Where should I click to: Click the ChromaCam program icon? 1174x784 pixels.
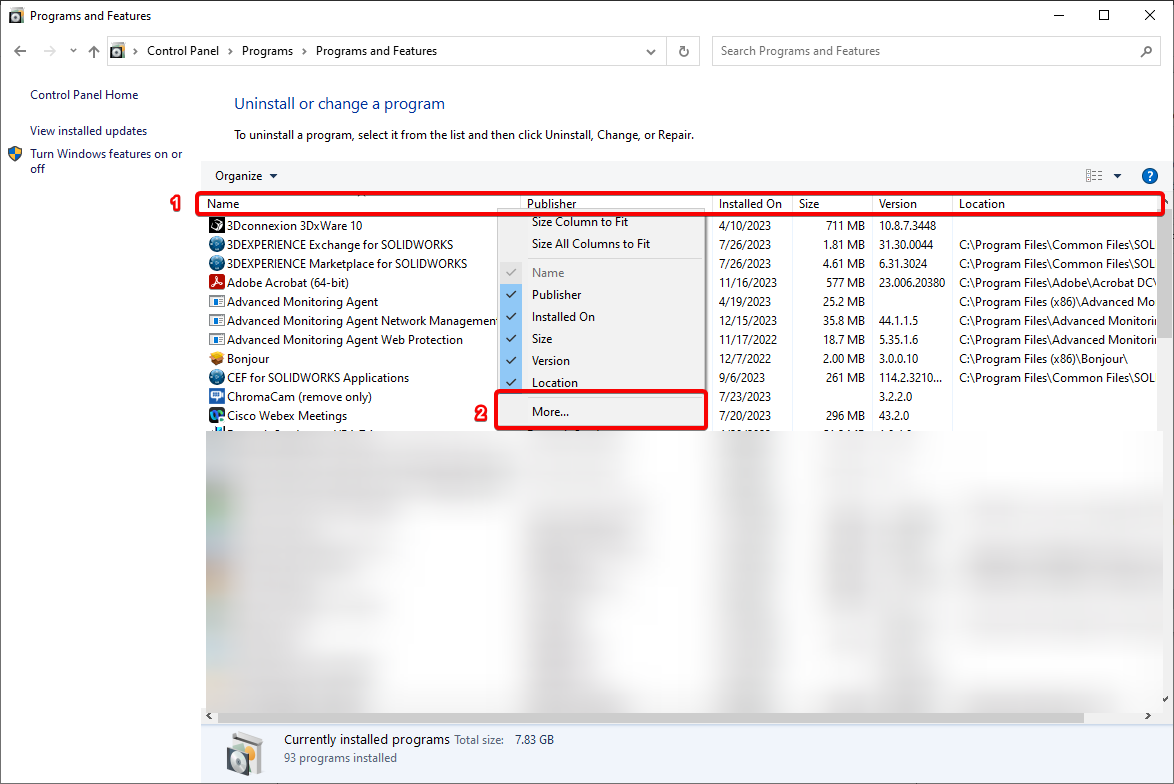point(216,396)
